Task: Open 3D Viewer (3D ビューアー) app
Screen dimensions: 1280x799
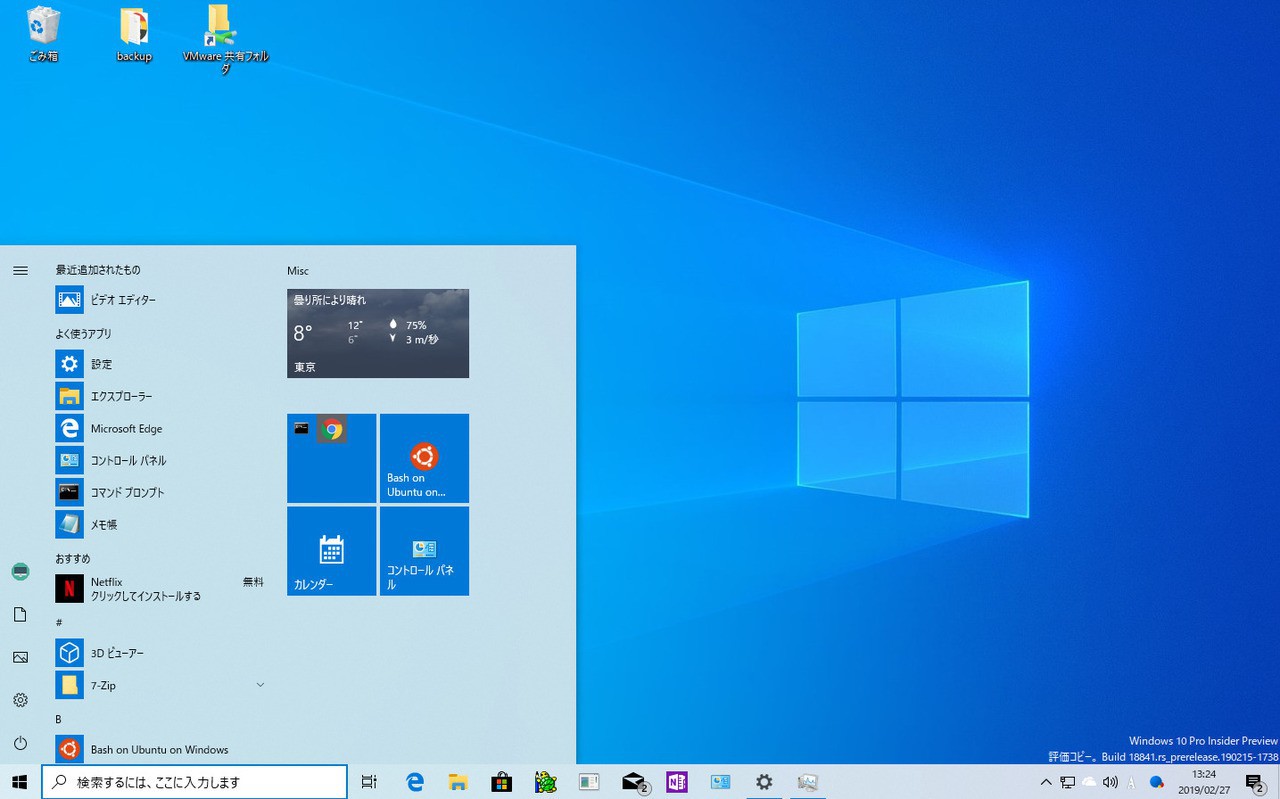Action: pos(117,653)
